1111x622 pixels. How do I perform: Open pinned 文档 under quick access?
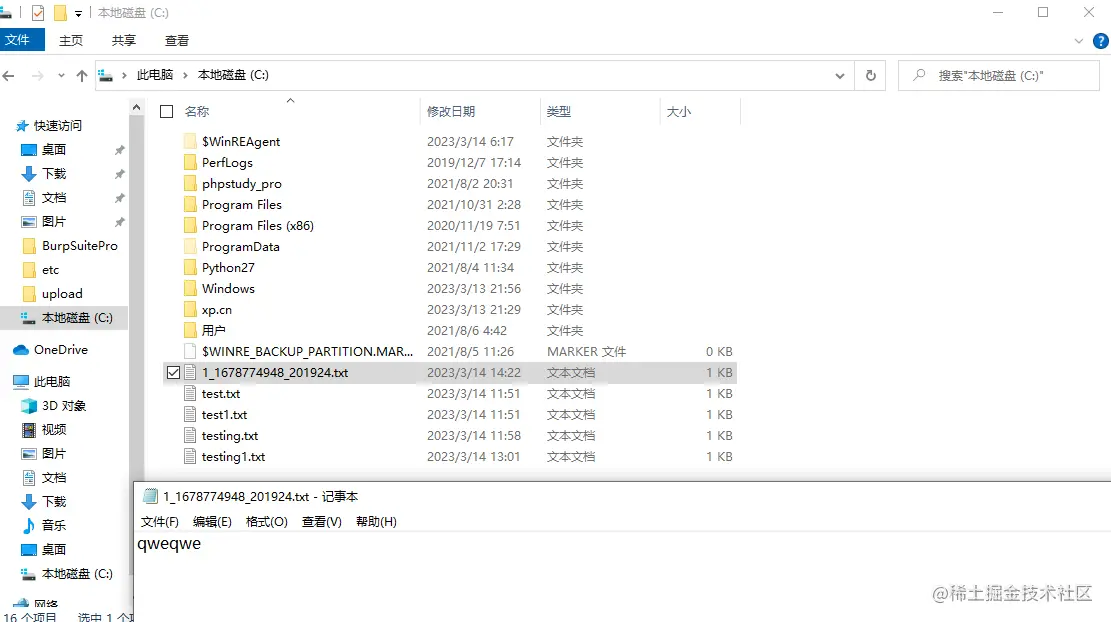(54, 198)
